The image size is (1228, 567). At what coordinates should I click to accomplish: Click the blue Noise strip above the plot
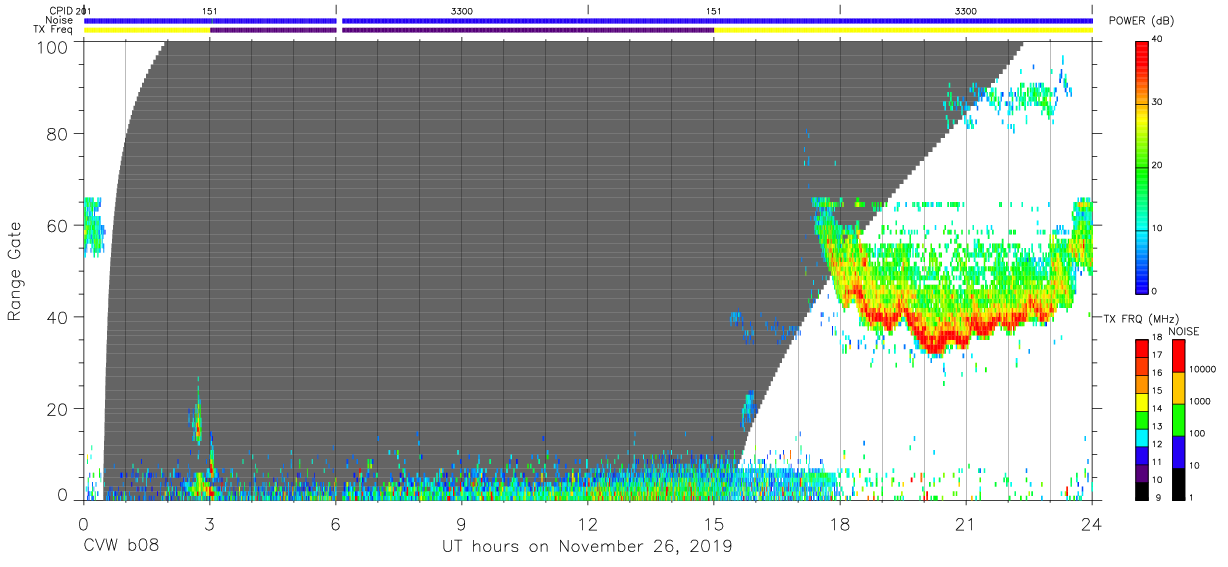588,20
